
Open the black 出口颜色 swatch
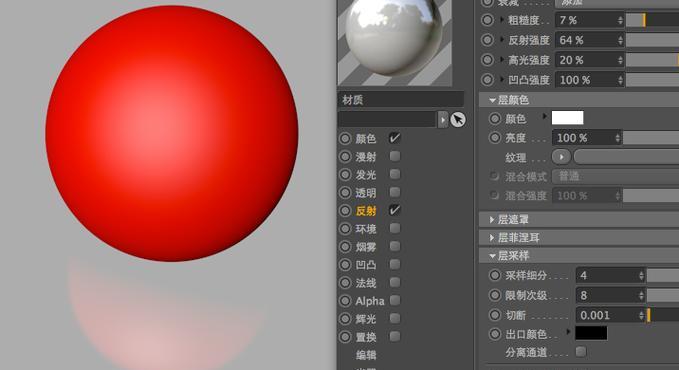[x=591, y=333]
